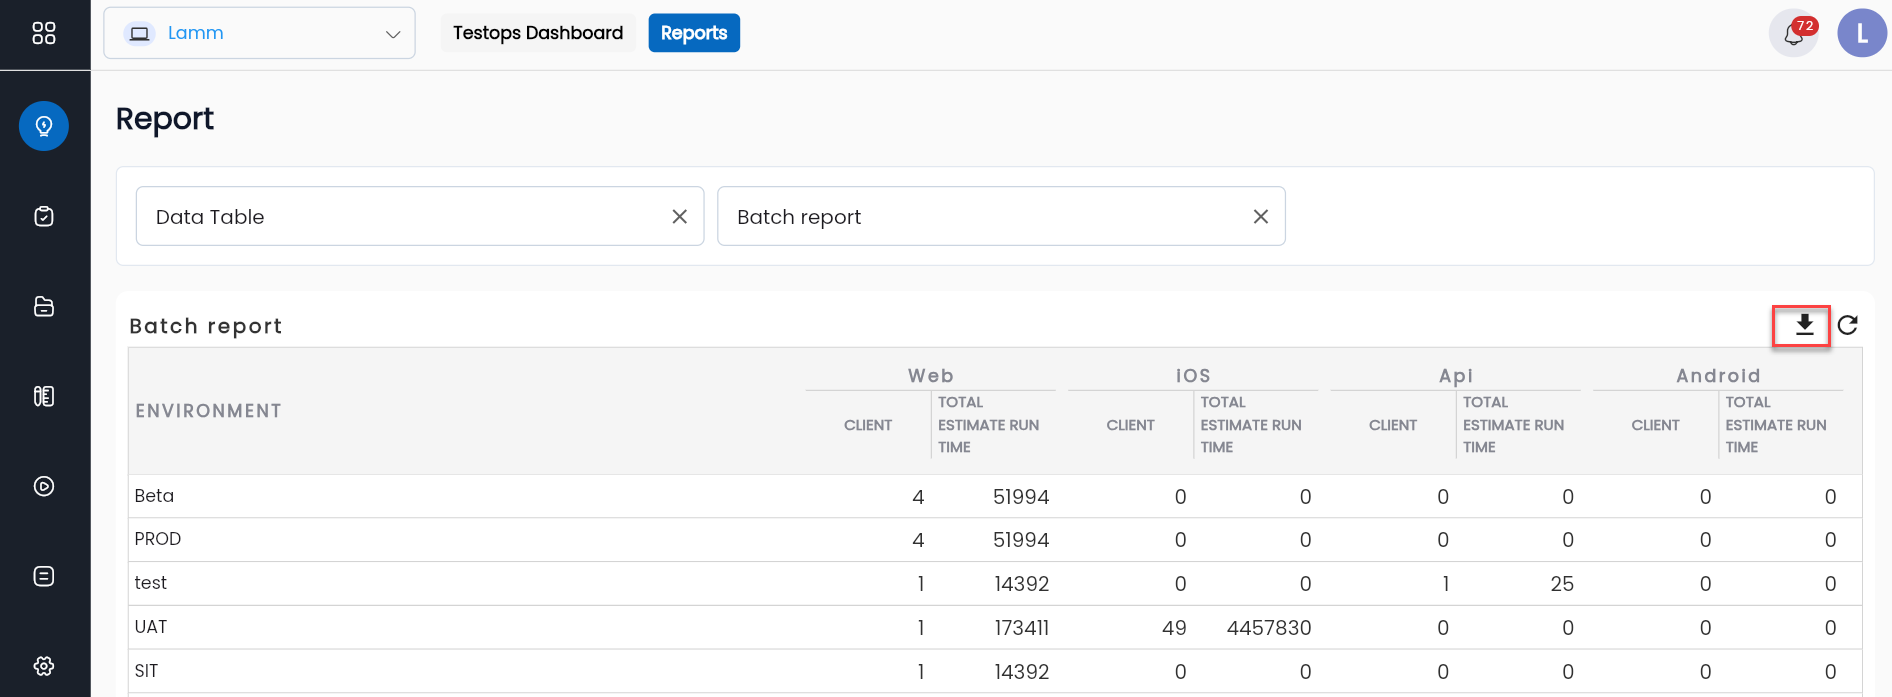The height and width of the screenshot is (697, 1892).
Task: Click the Batch report table title
Action: [x=206, y=326]
